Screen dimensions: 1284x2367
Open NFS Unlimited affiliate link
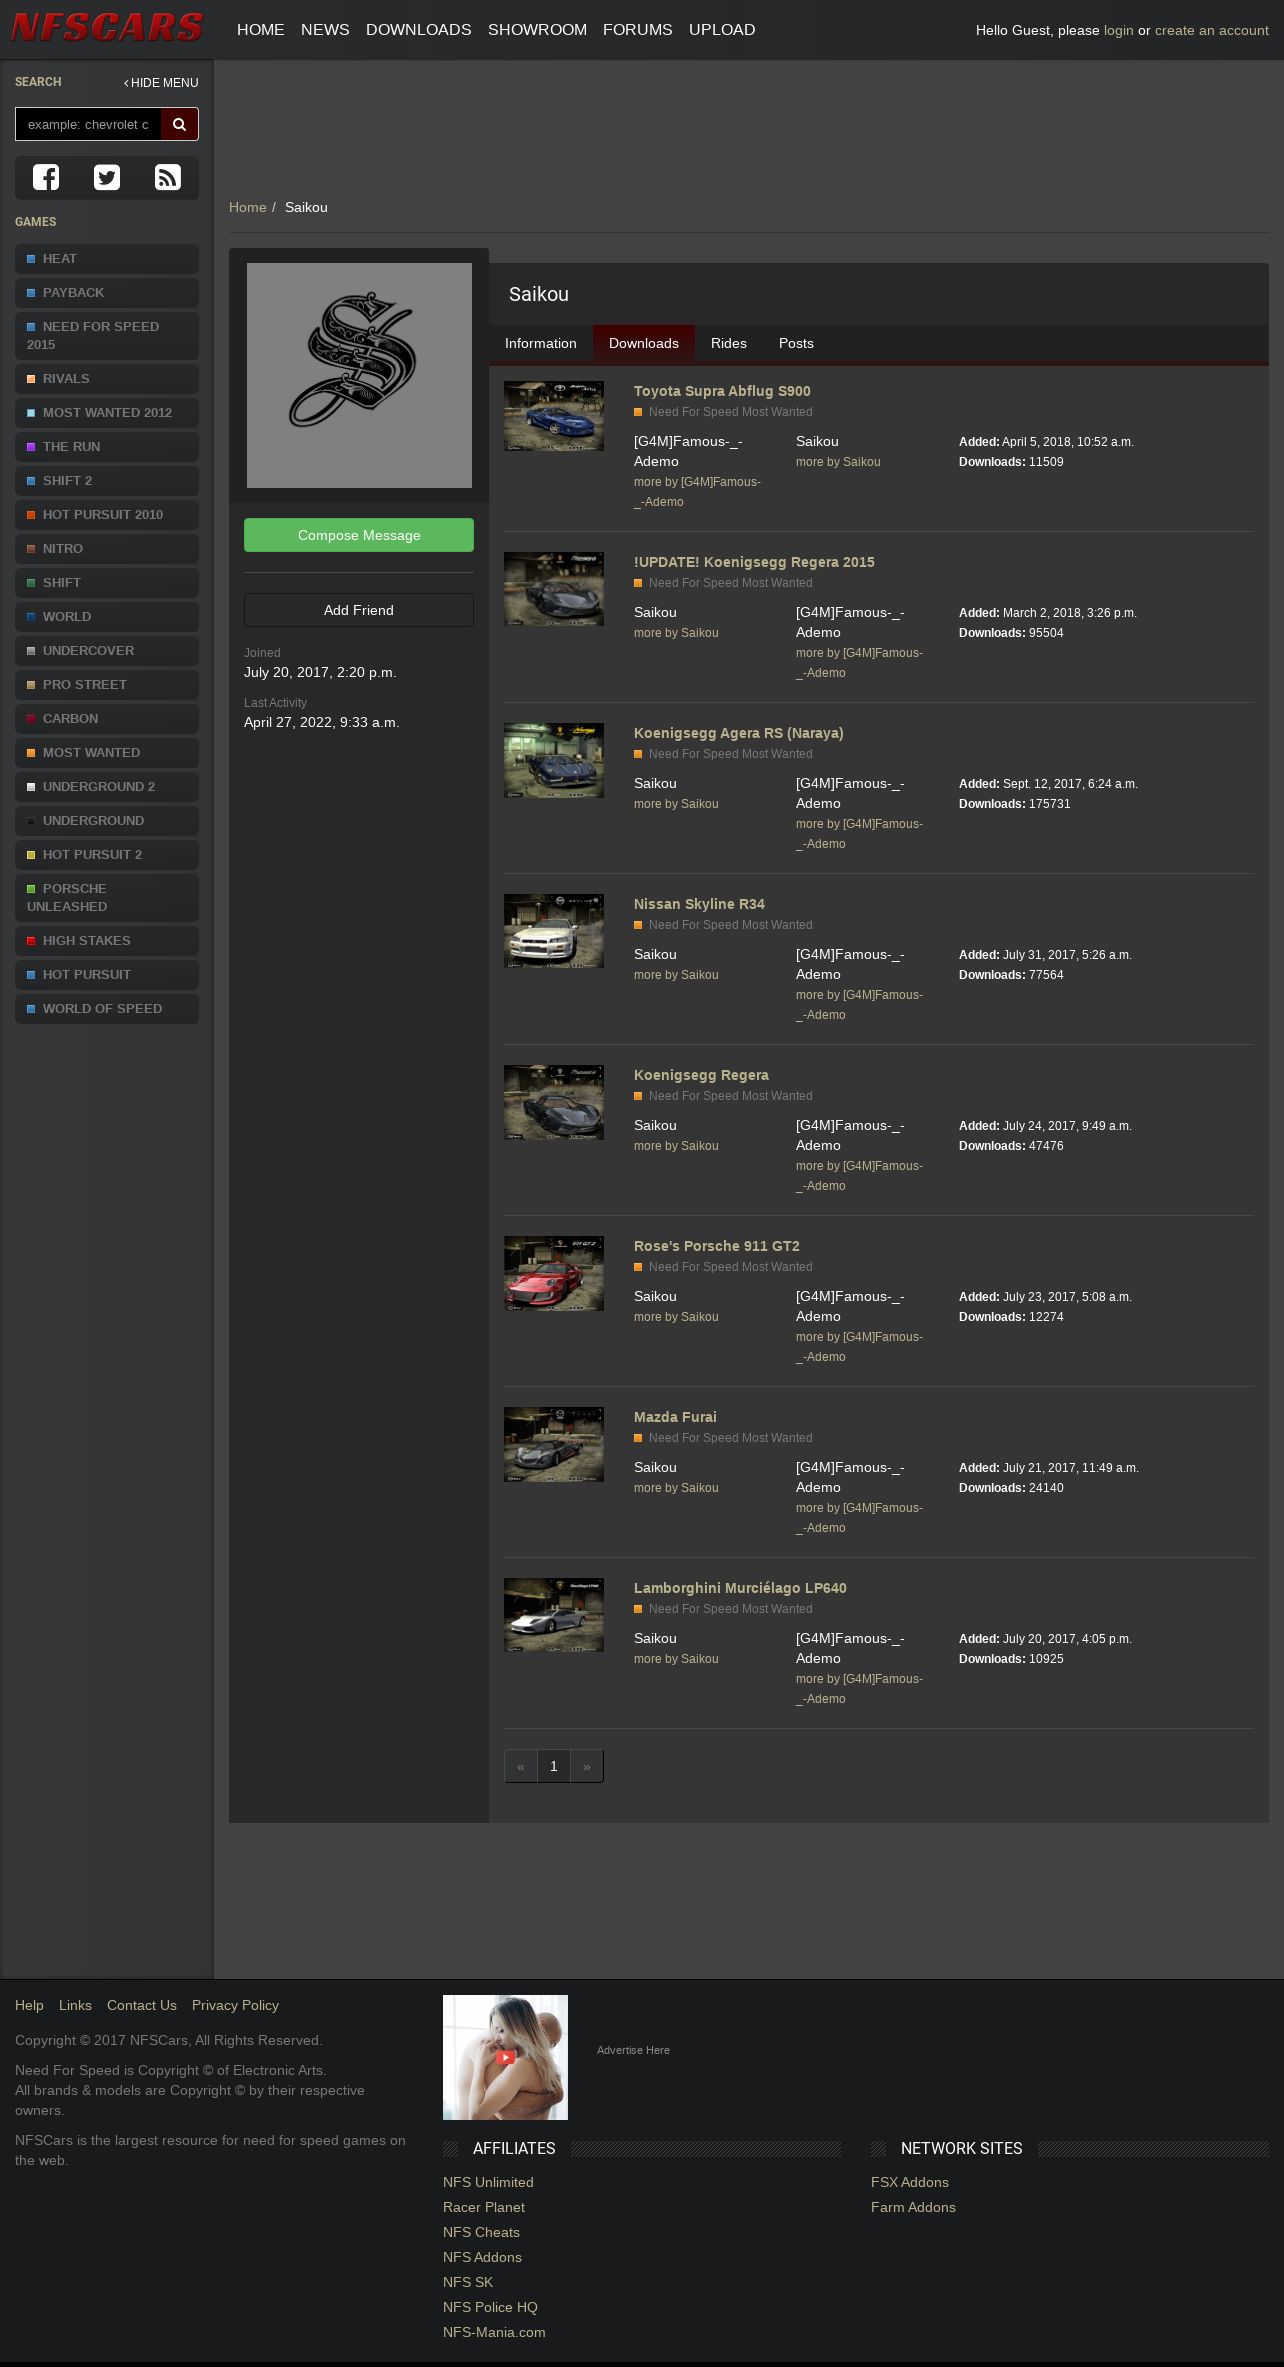(x=488, y=2182)
